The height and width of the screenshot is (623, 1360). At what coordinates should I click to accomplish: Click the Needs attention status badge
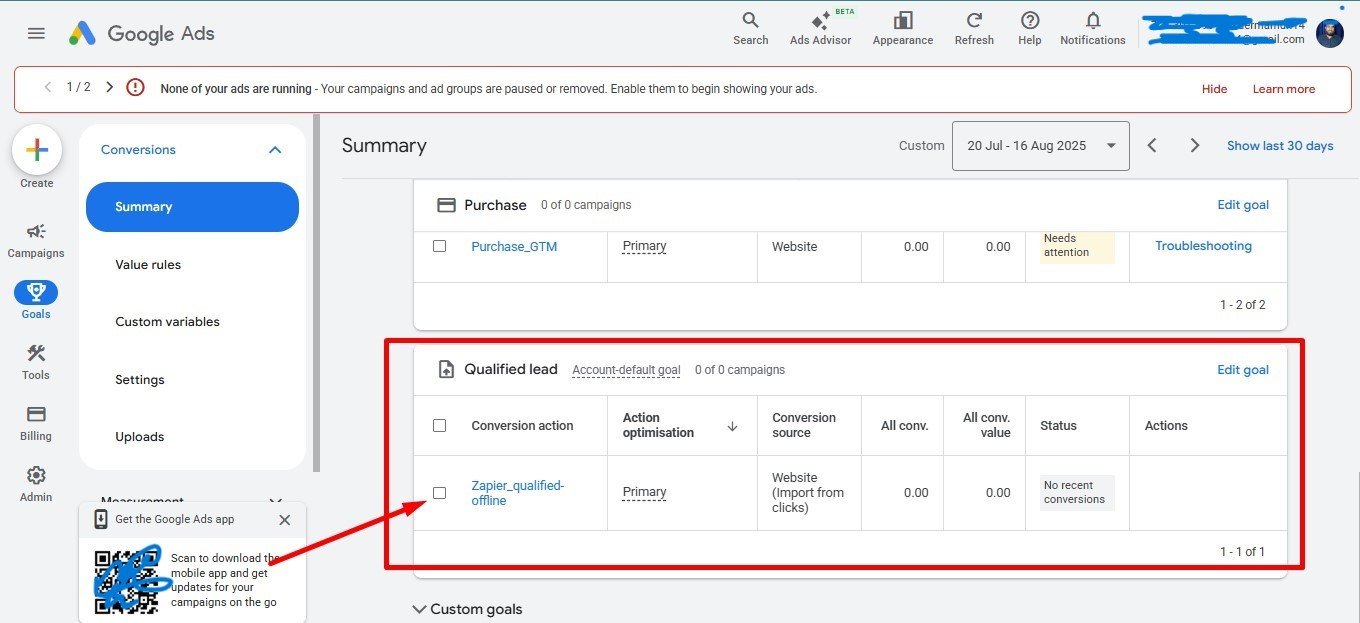(x=1077, y=246)
